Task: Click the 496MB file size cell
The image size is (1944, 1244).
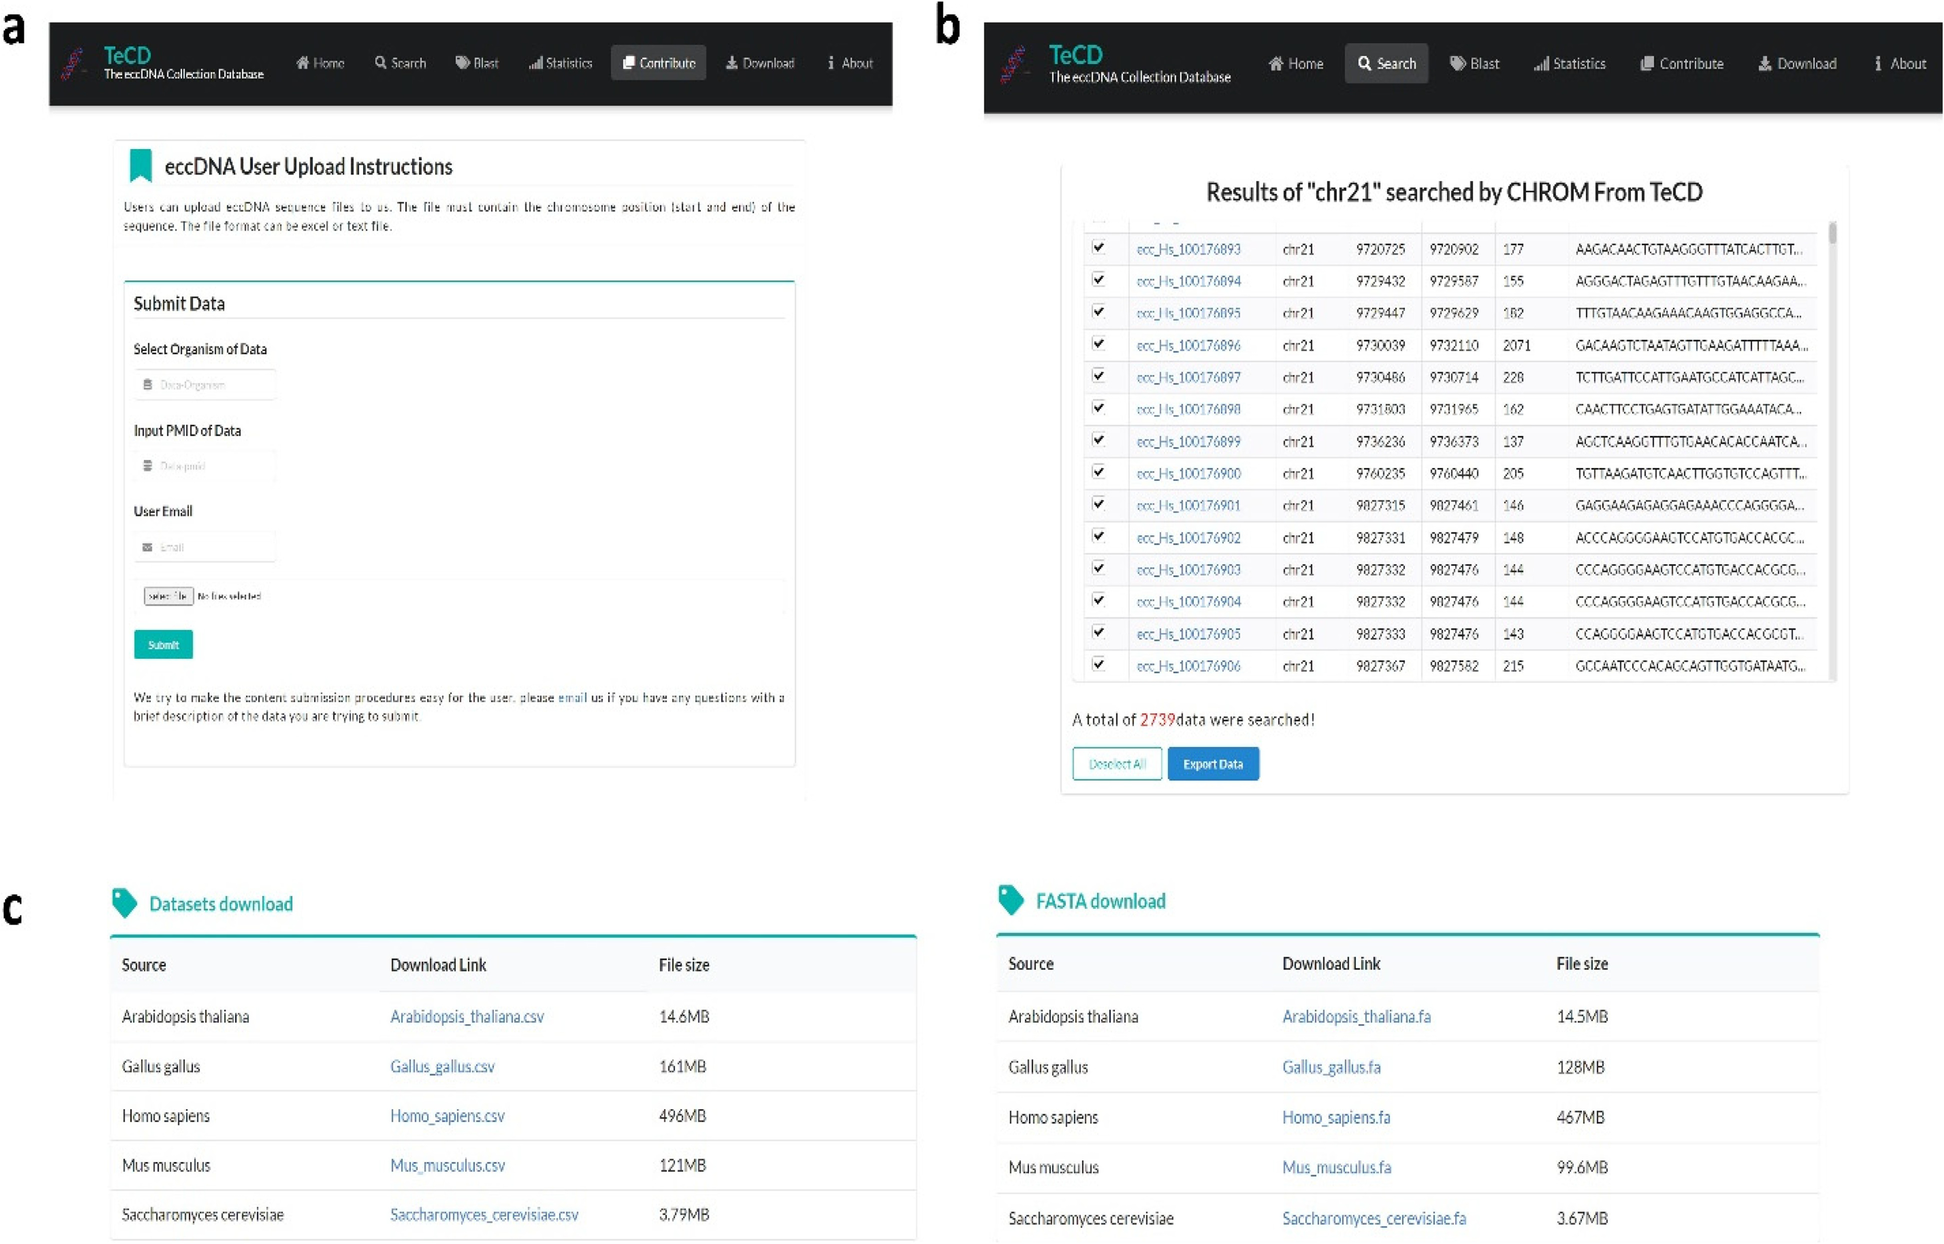Action: 682,1116
